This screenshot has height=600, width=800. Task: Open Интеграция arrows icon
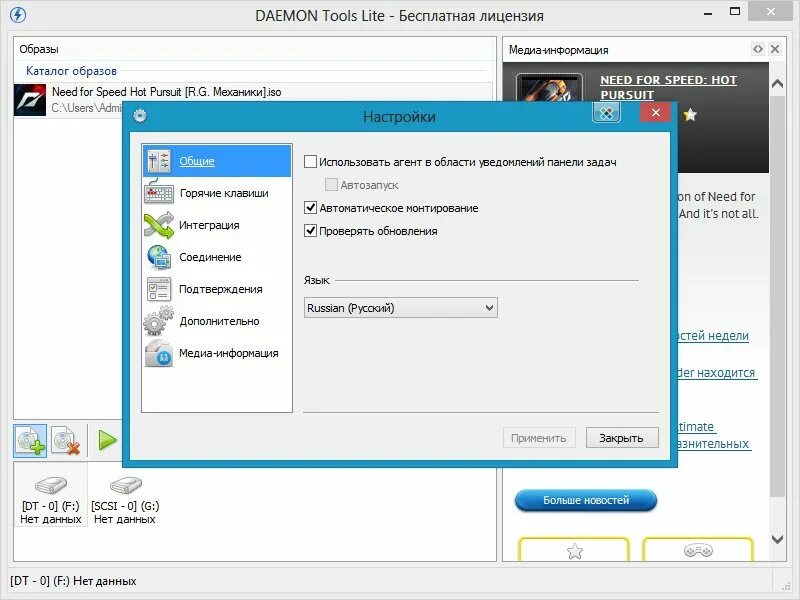[159, 225]
